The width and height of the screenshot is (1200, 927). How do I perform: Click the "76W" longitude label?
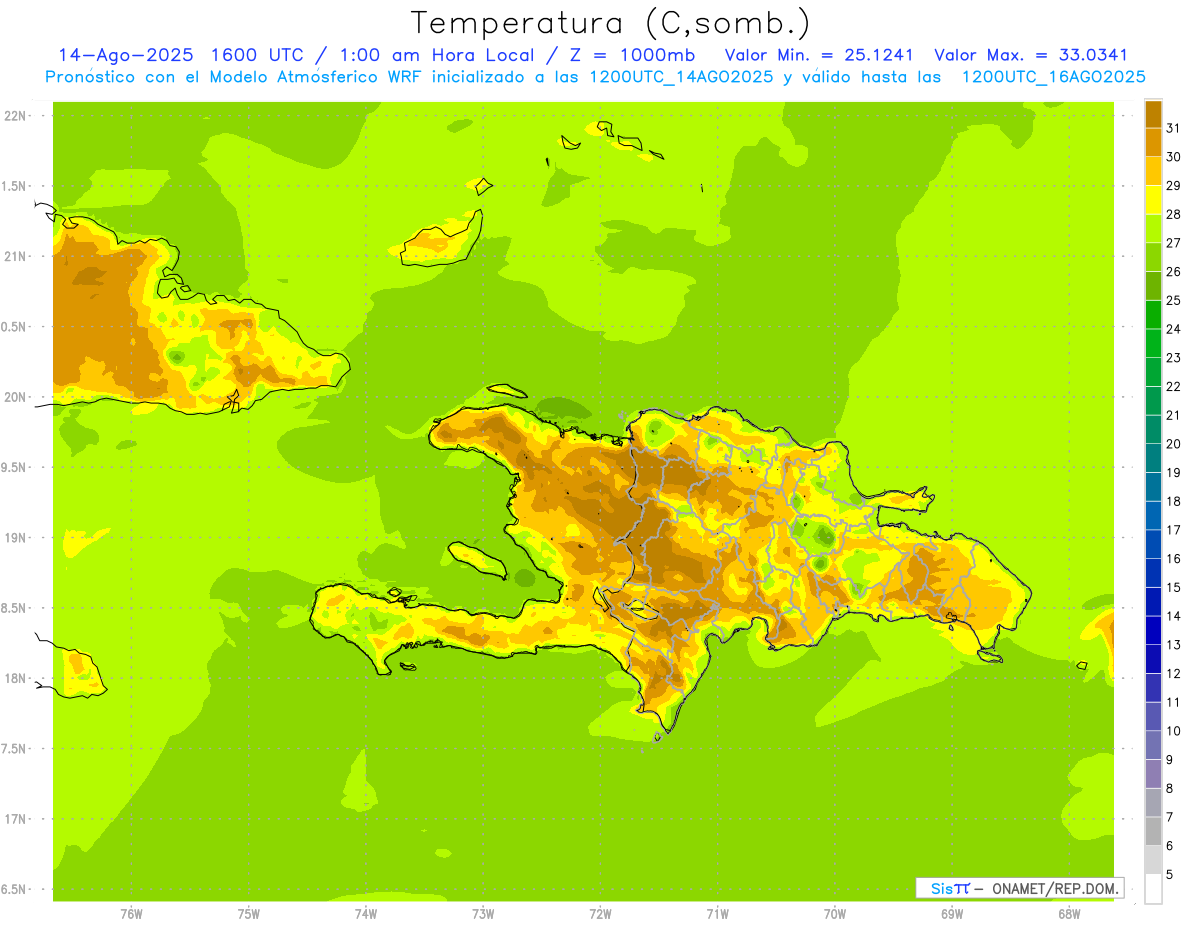pyautogui.click(x=131, y=914)
